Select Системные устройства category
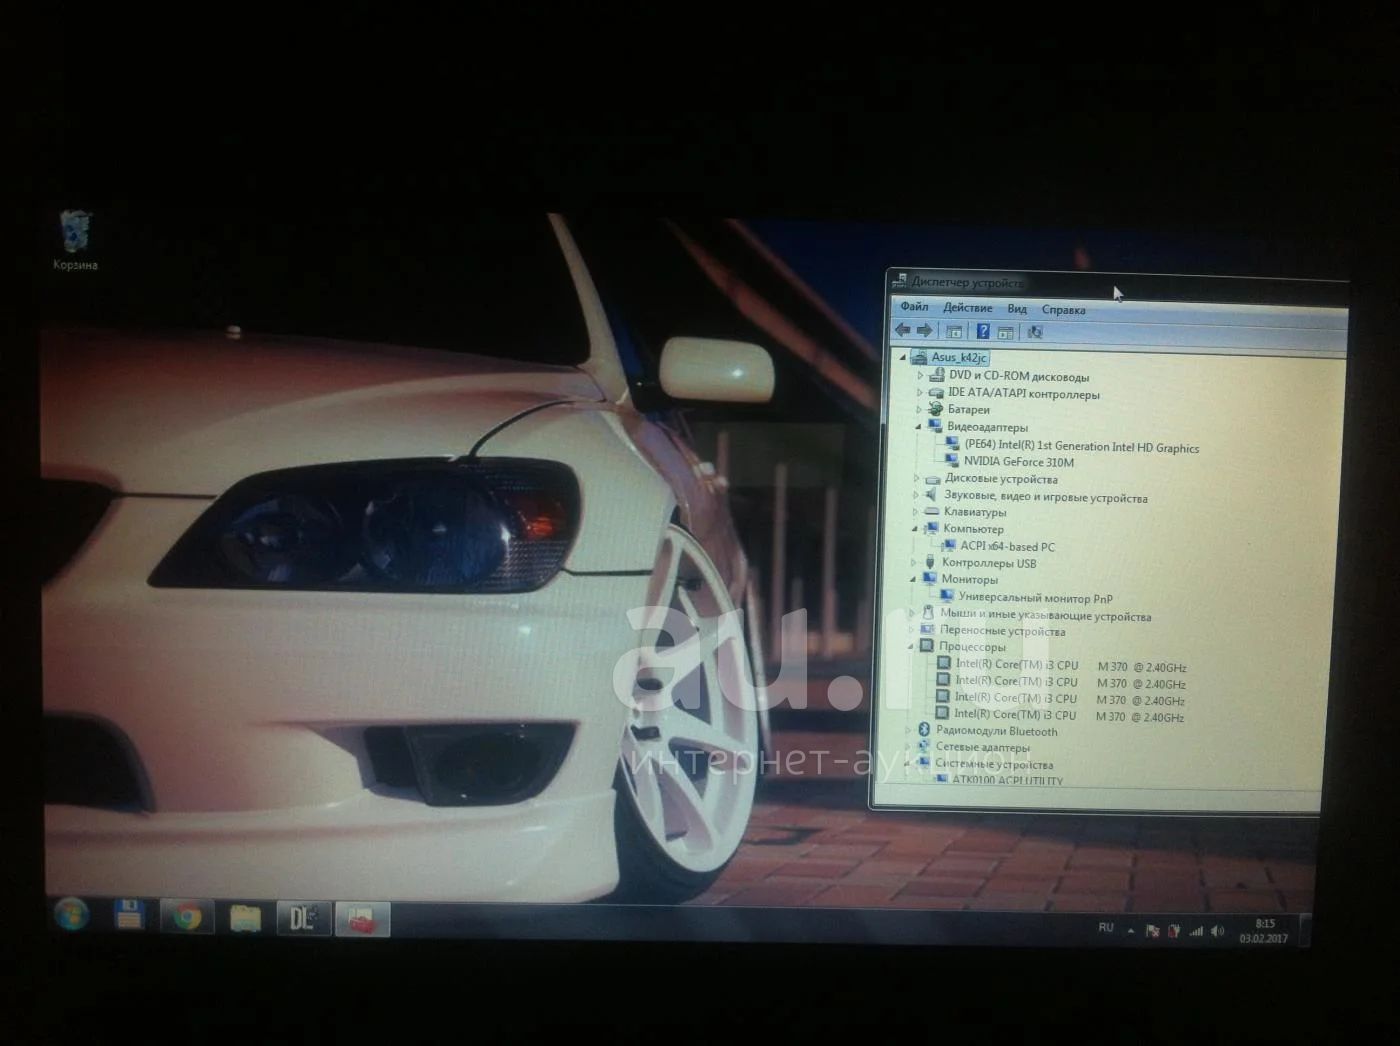This screenshot has height=1046, width=1400. (x=994, y=764)
